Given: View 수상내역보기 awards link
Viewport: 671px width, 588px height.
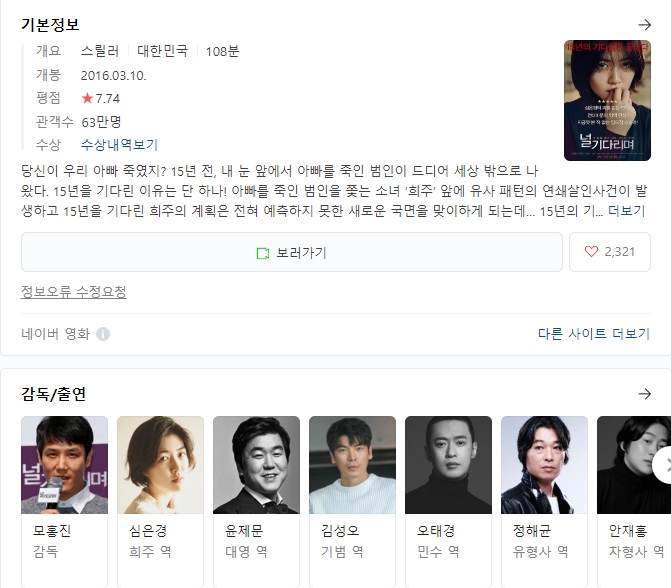Looking at the screenshot, I should pos(119,145).
